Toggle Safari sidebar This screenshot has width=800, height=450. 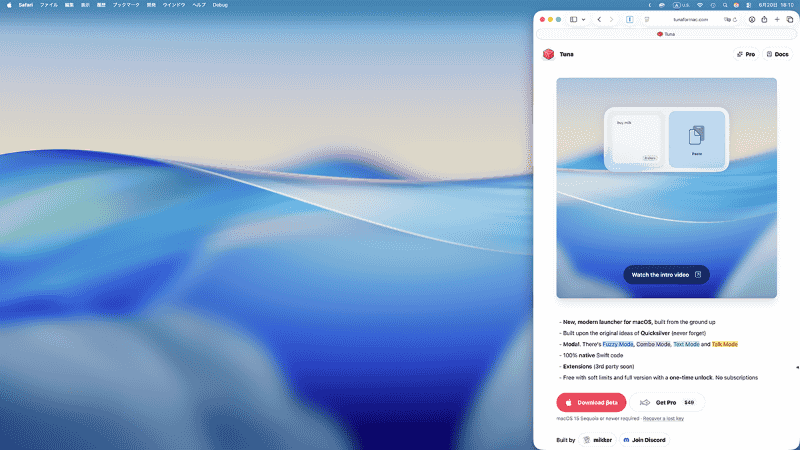tap(573, 19)
